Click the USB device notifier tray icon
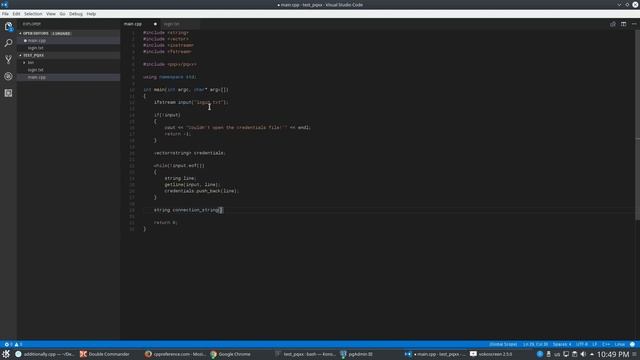 [548, 354]
